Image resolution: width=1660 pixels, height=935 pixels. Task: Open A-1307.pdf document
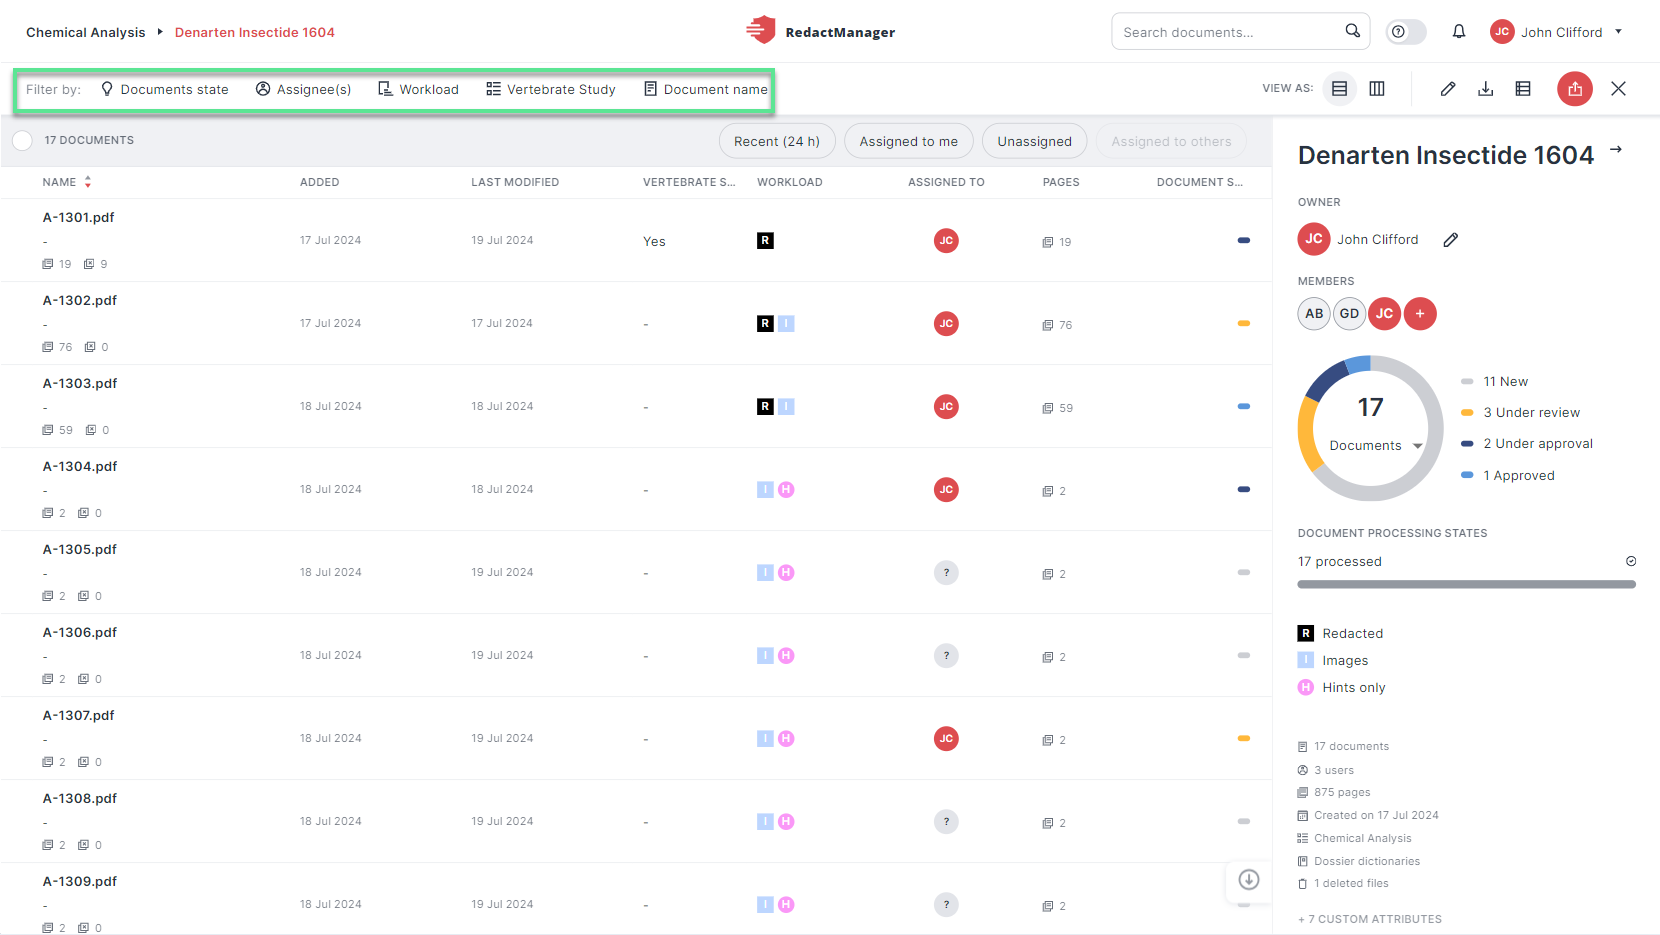tap(79, 715)
